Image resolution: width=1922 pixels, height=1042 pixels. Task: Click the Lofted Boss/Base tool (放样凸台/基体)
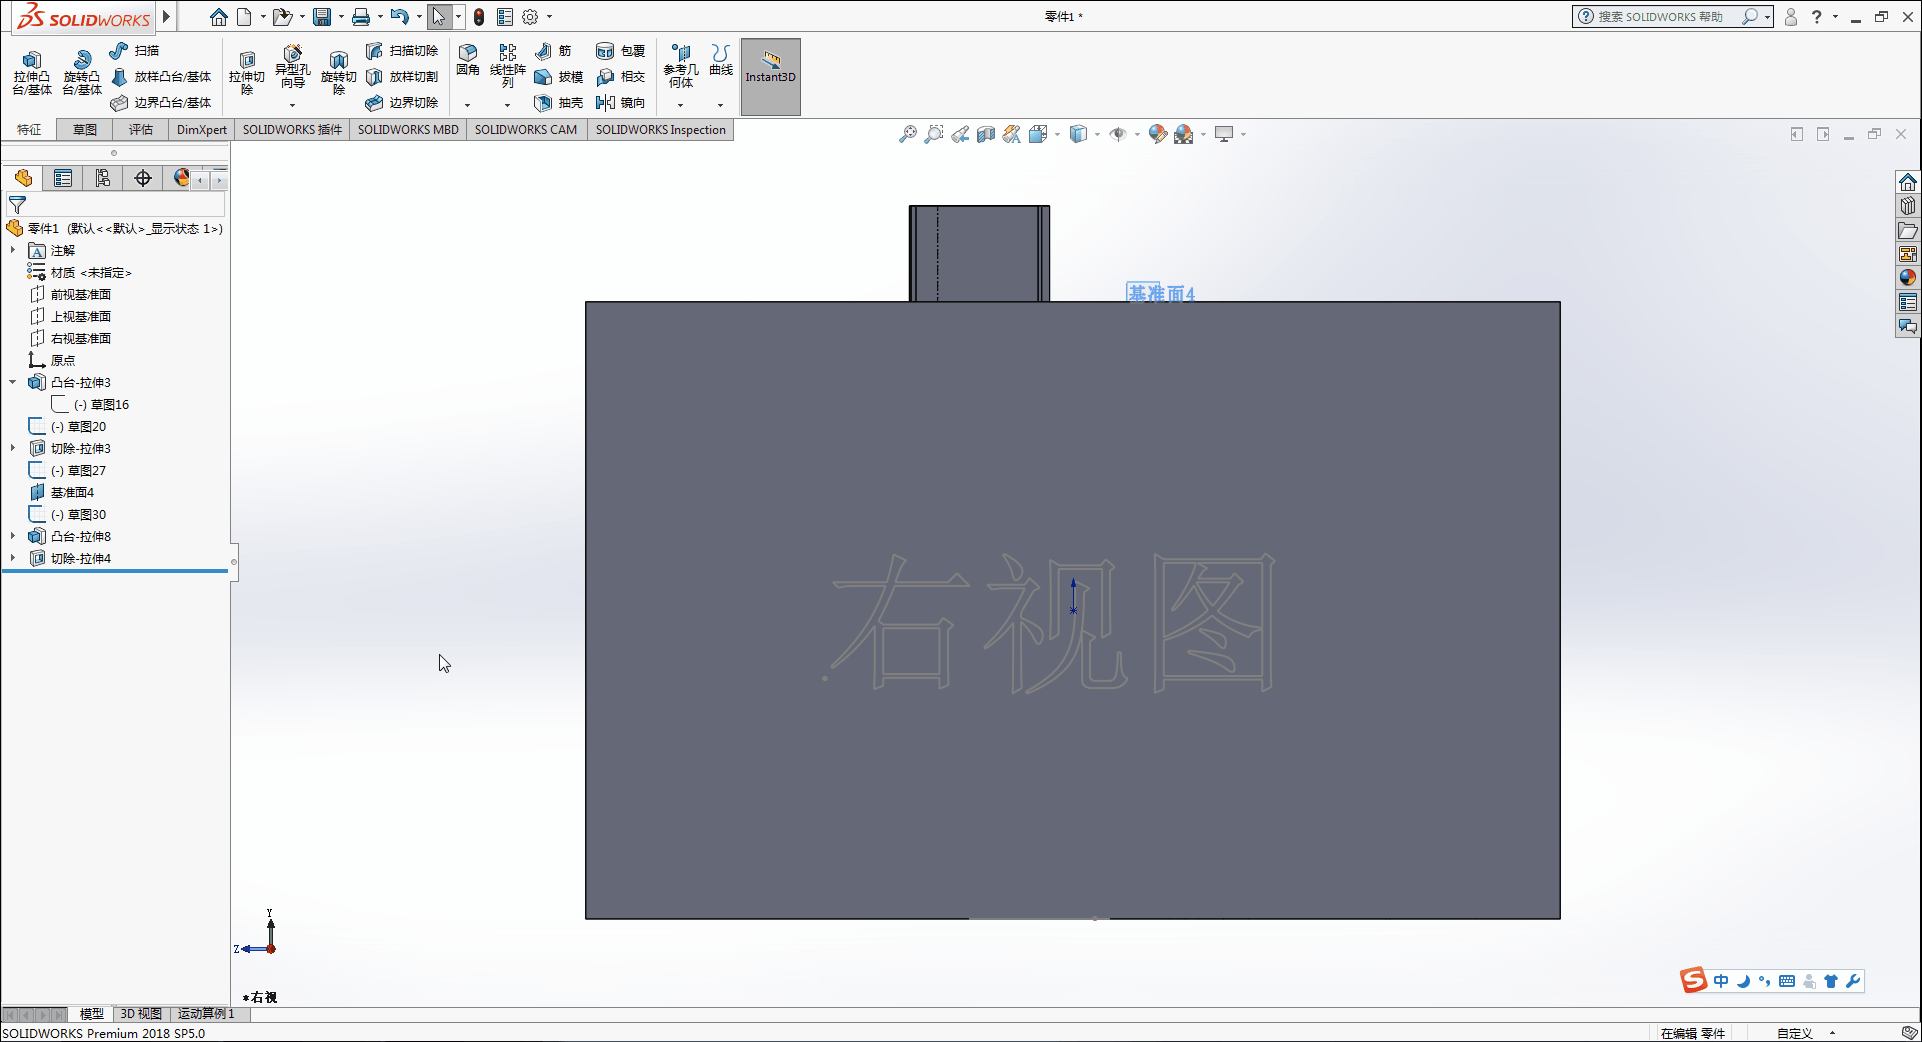(161, 76)
